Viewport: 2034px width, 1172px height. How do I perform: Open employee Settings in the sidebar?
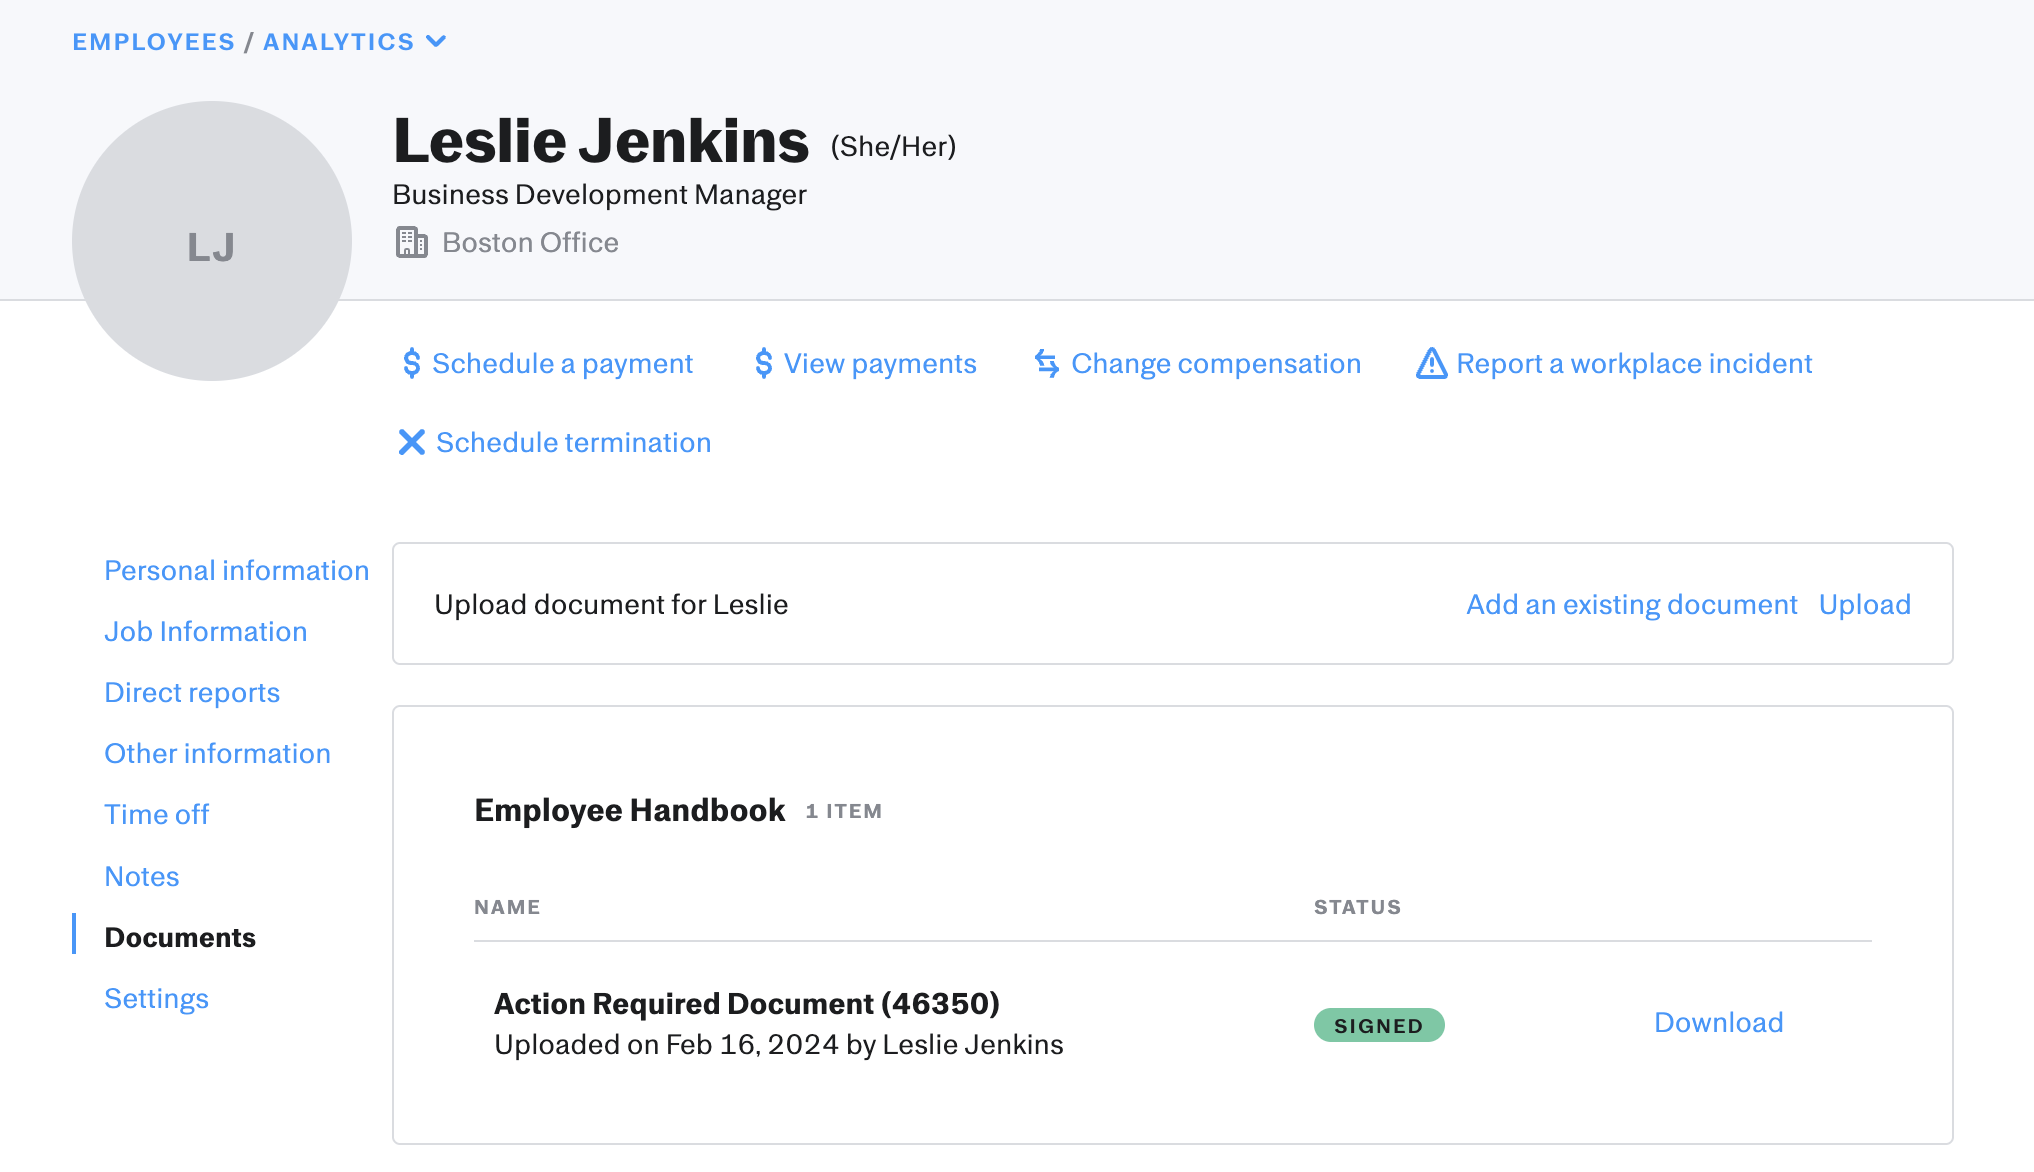(x=156, y=998)
